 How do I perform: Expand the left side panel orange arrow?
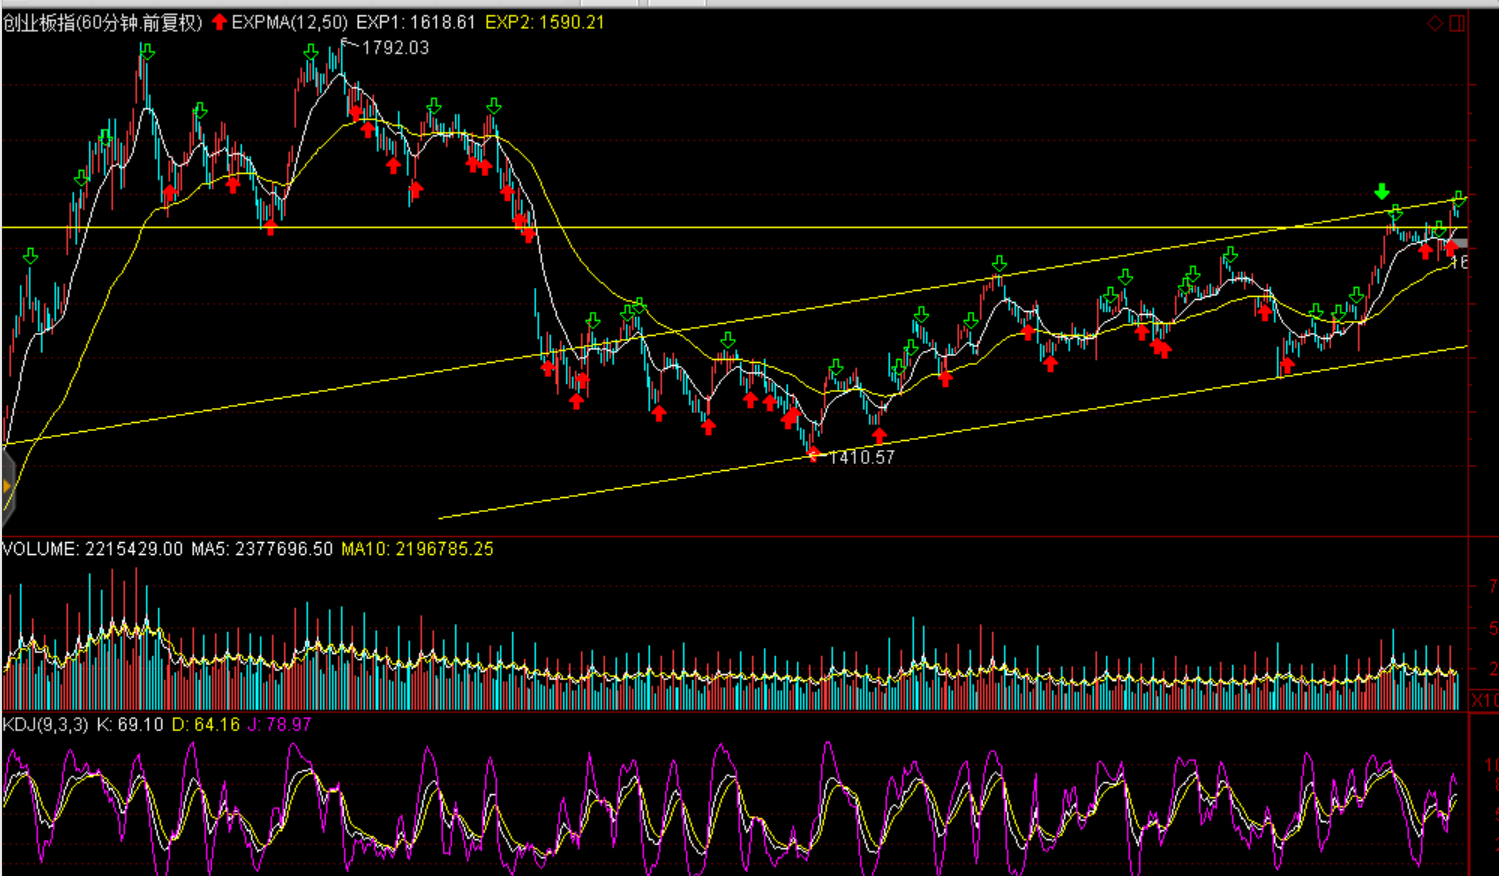7,487
